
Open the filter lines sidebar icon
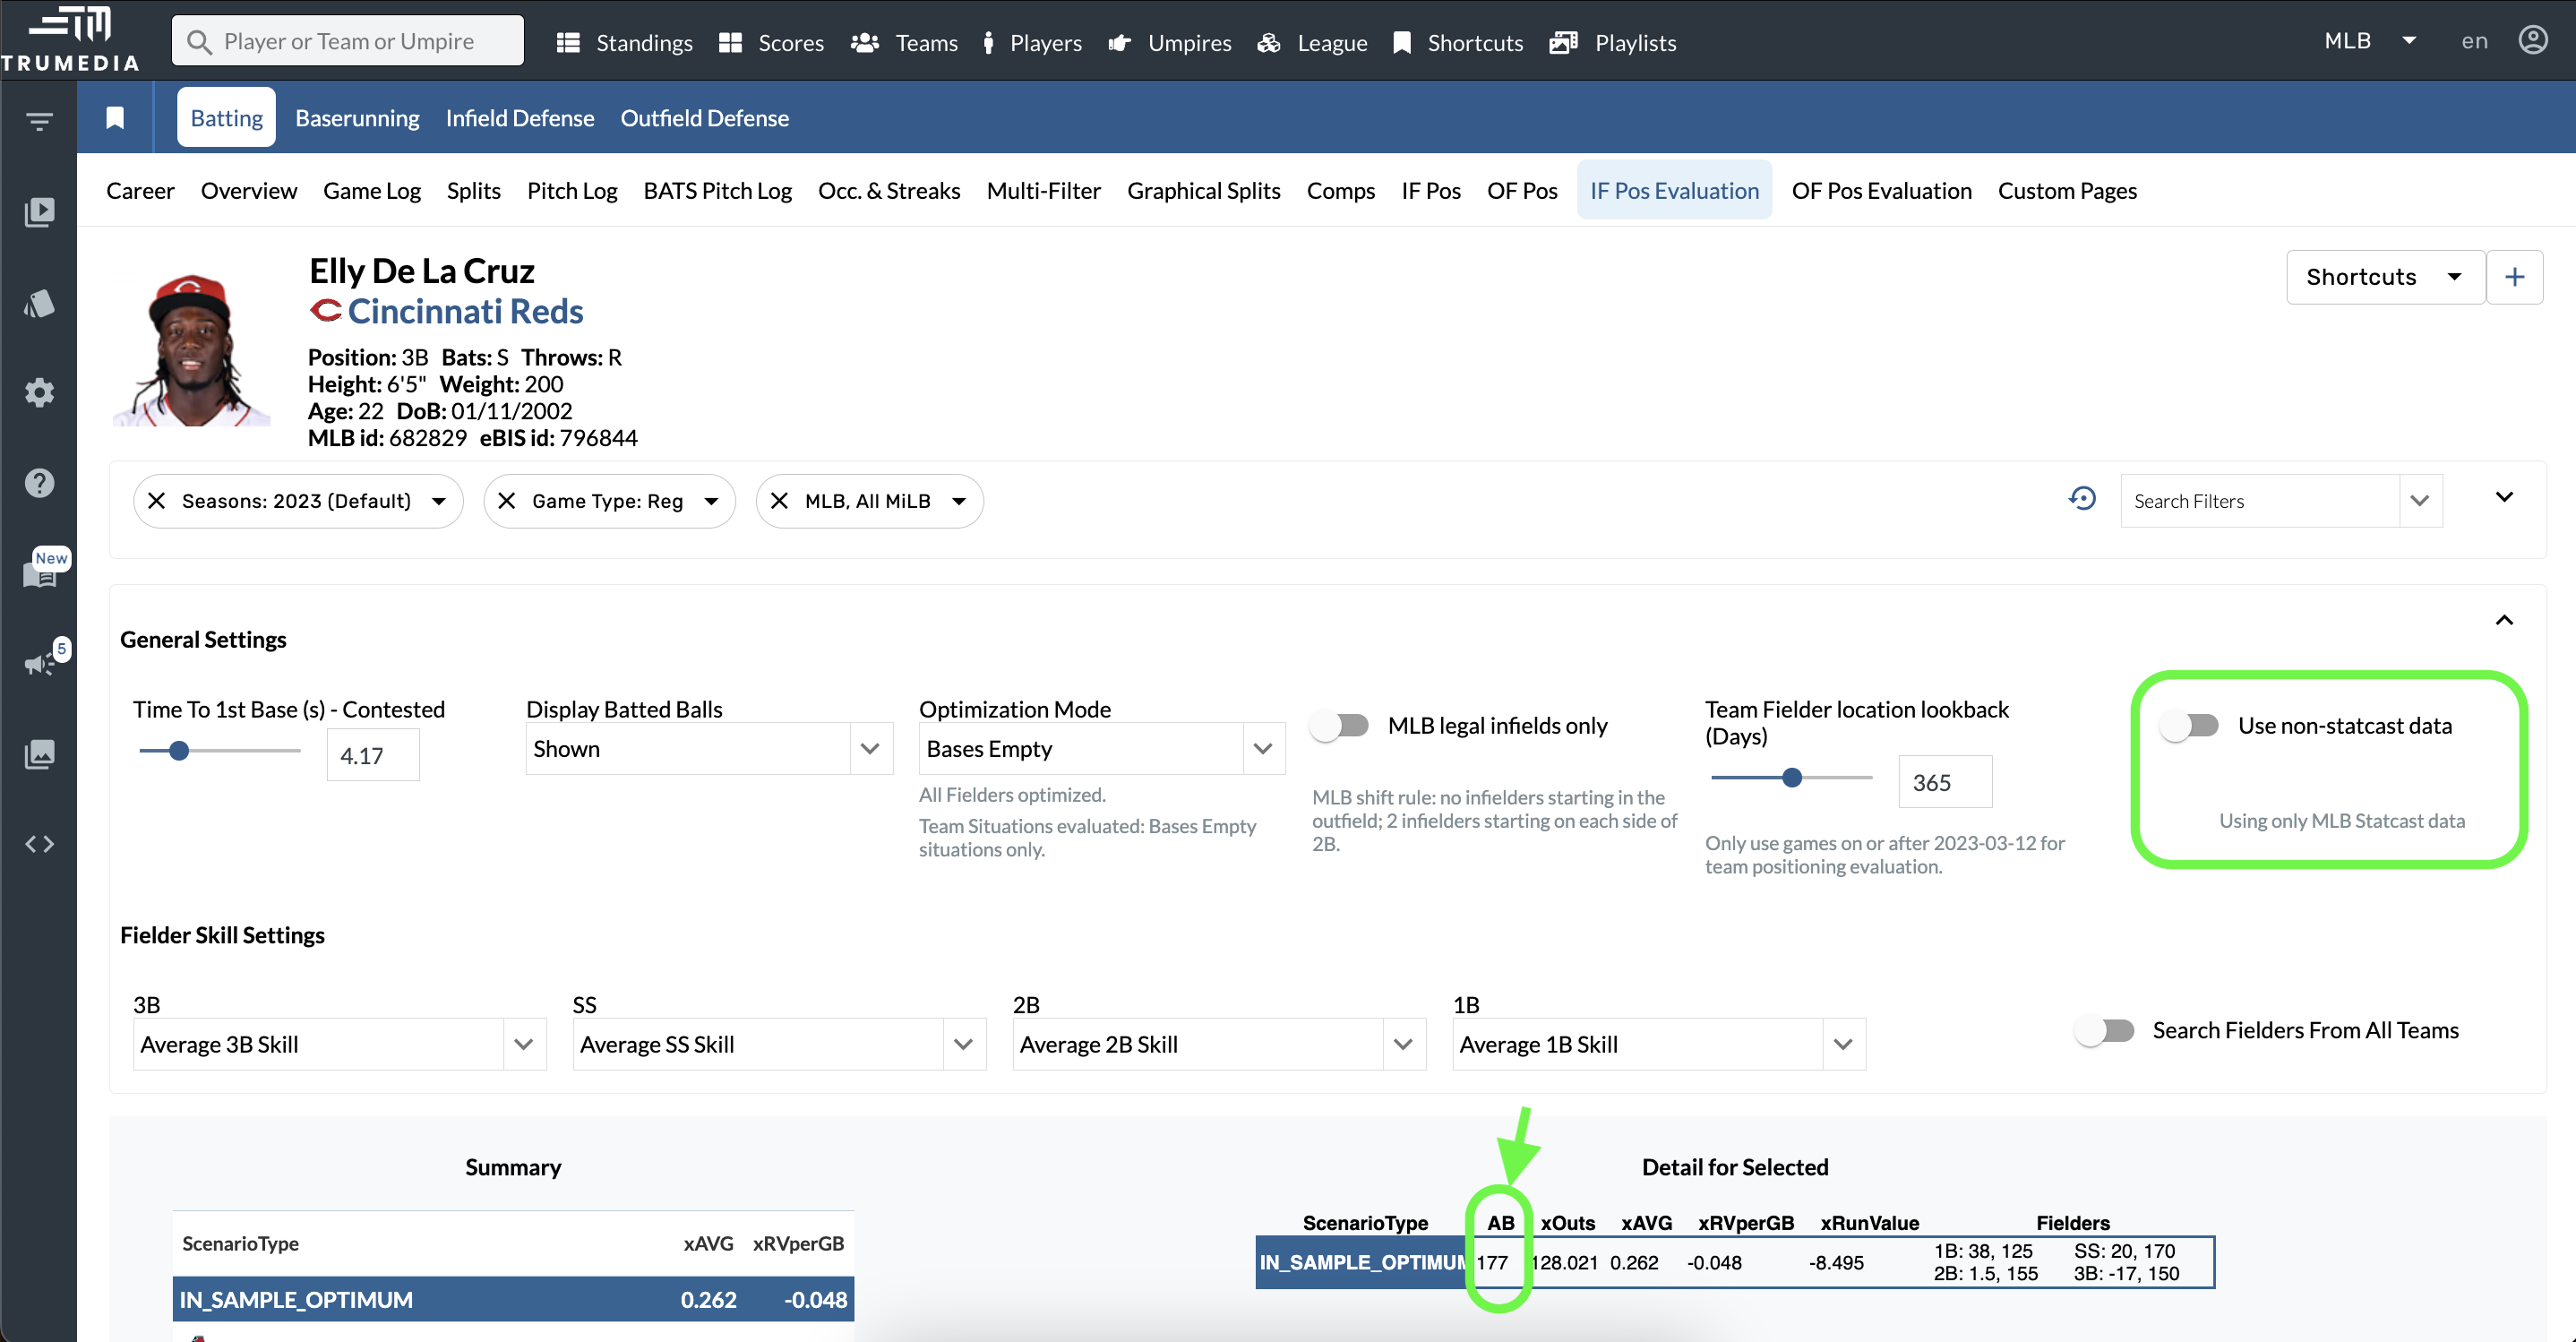pos(39,122)
